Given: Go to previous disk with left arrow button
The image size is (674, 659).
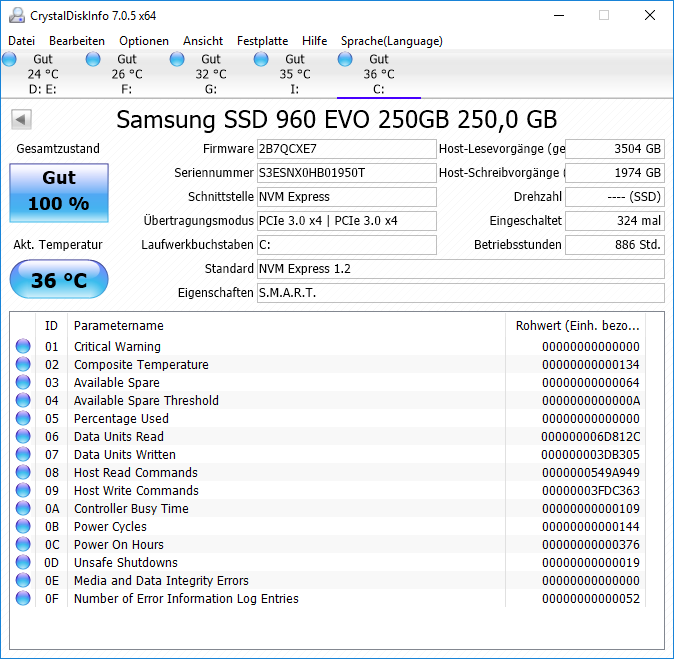Looking at the screenshot, I should pyautogui.click(x=21, y=119).
